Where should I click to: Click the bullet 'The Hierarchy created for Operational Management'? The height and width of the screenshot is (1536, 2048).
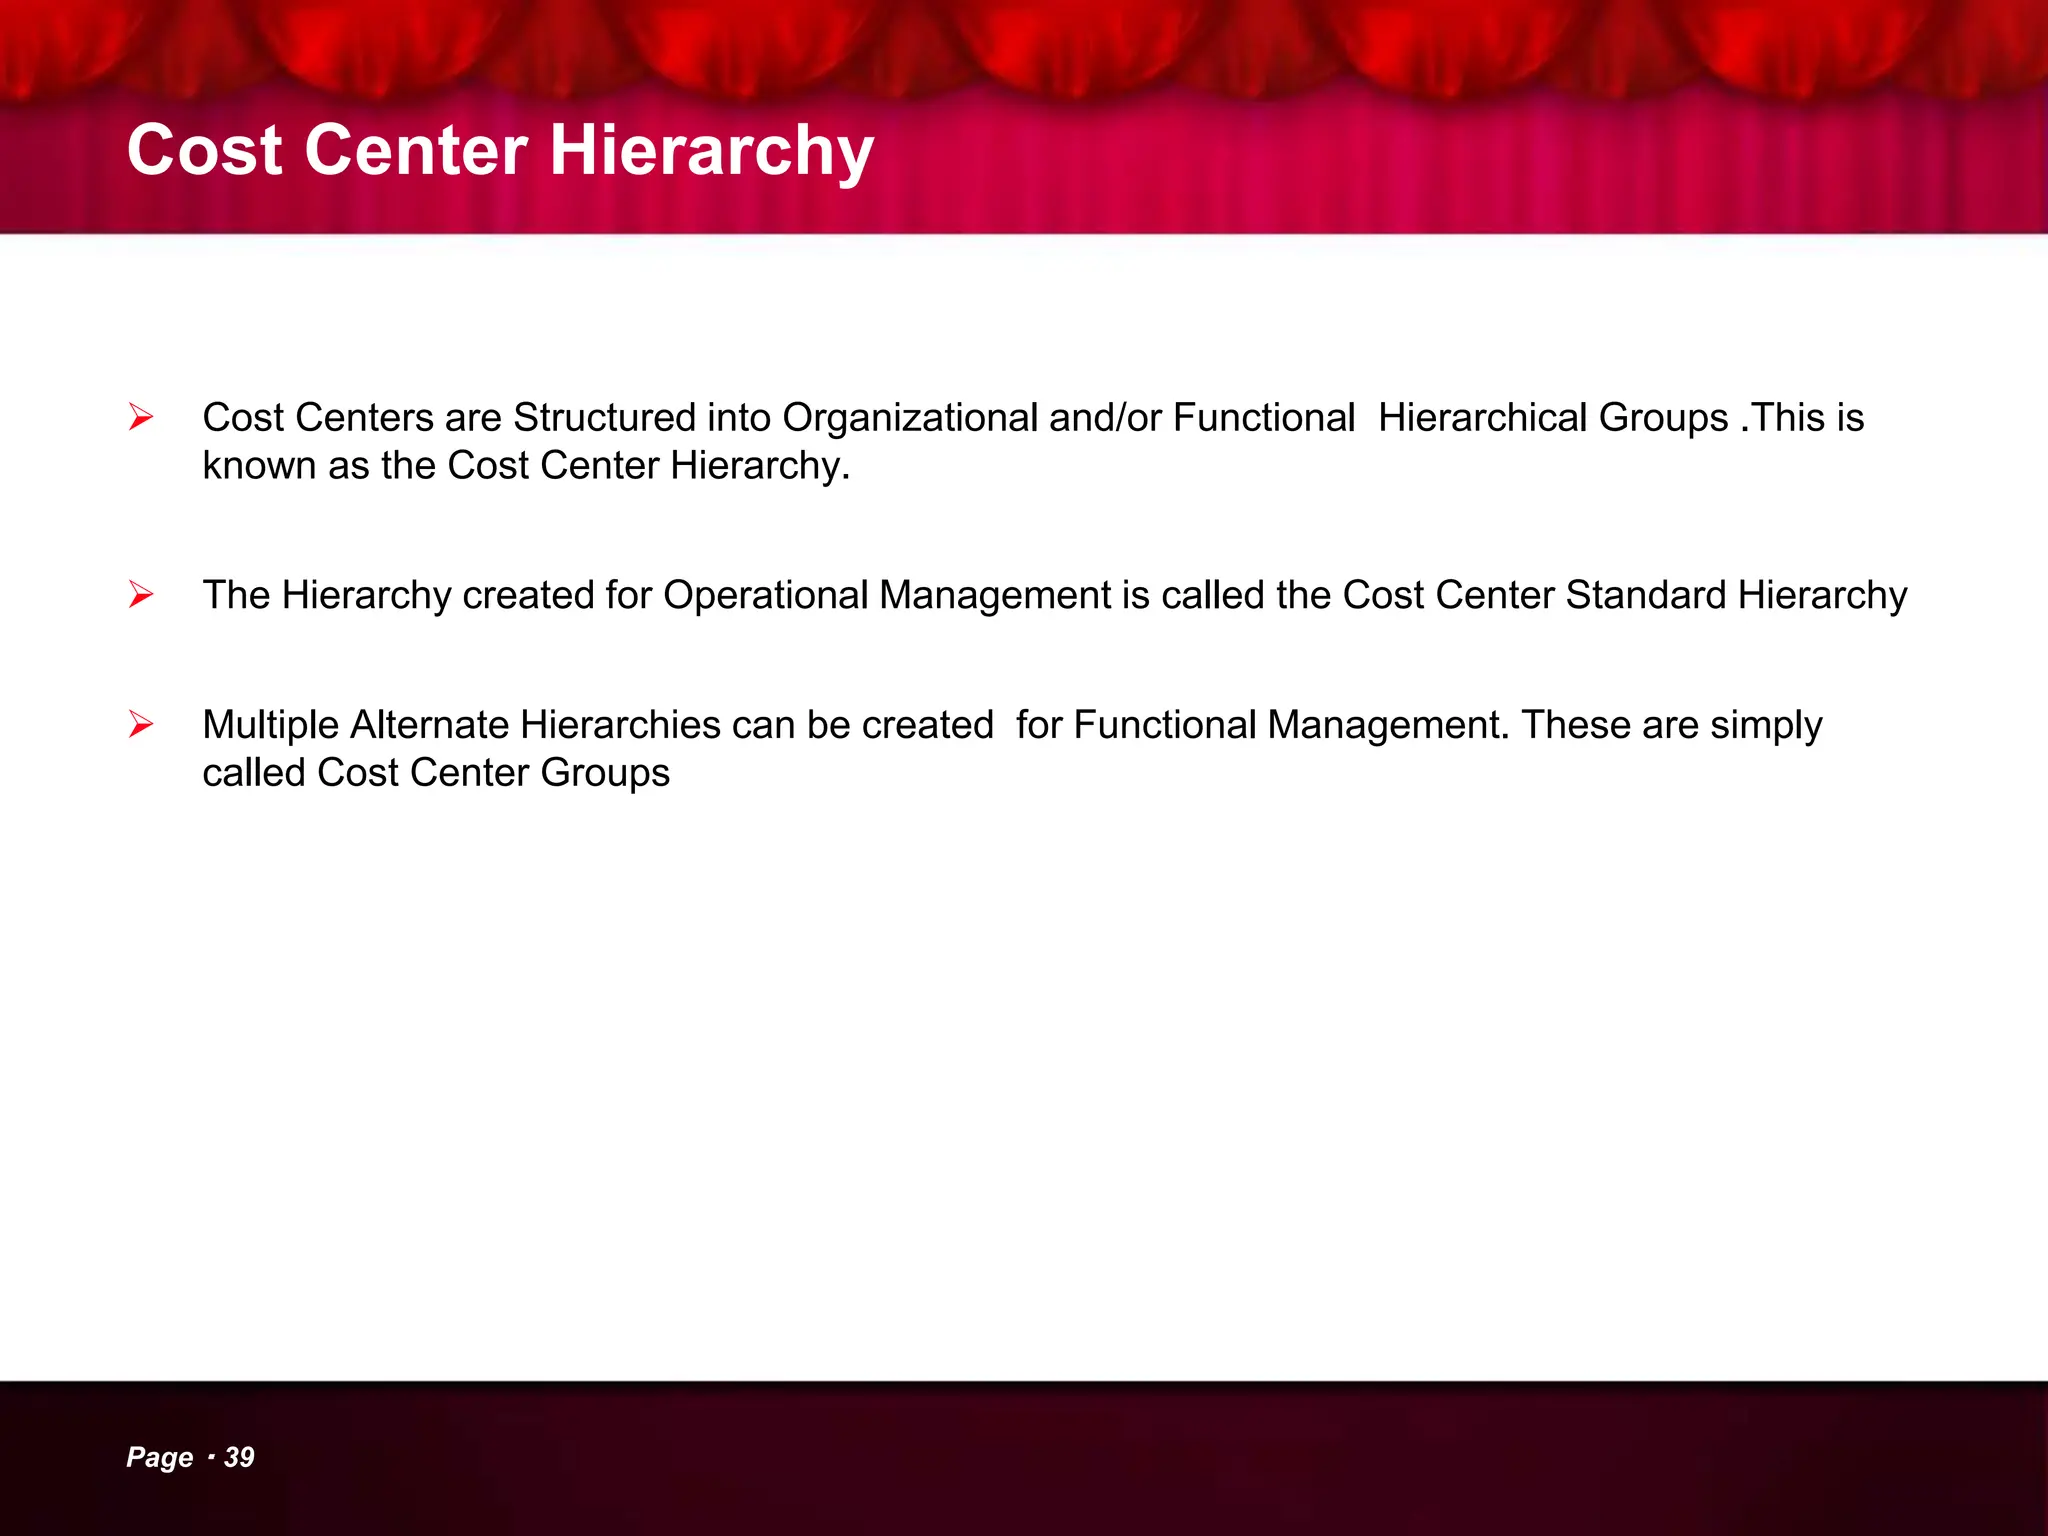[x=1055, y=595]
